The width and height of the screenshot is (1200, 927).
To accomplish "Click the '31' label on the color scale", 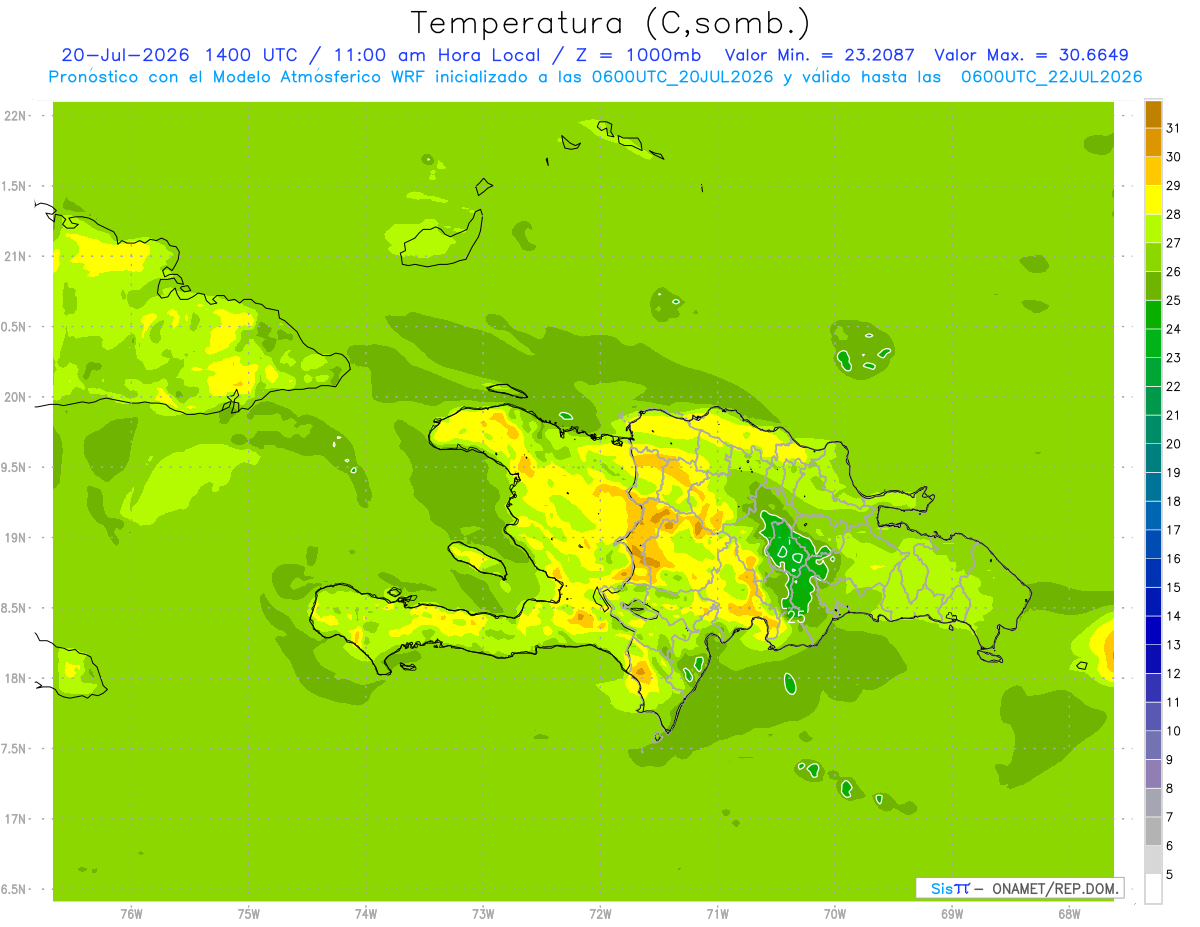I will (x=1173, y=128).
